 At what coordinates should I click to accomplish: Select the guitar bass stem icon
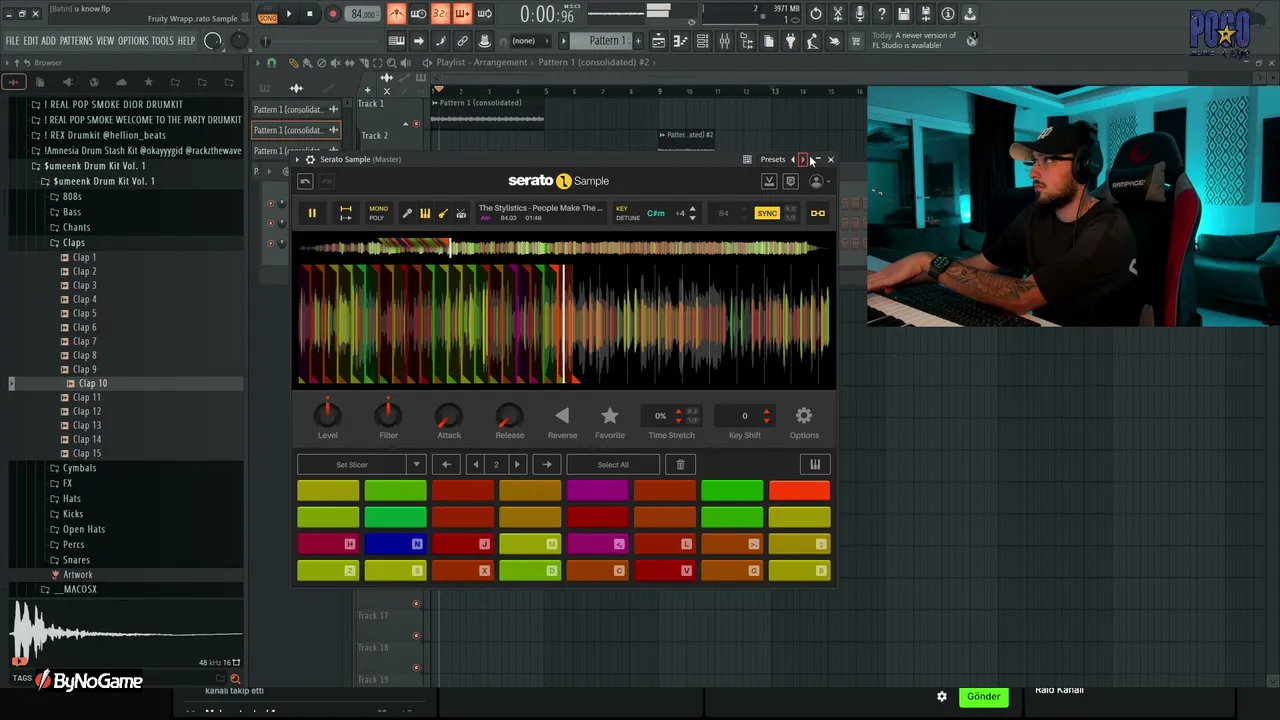[x=443, y=213]
